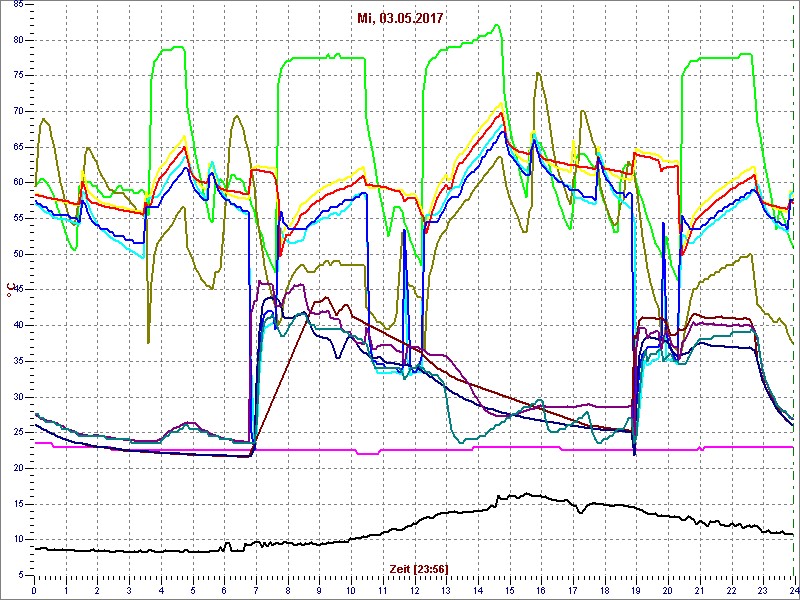Select the 80 value on the temperature axis
Viewport: 800px width, 600px height.
[x=18, y=40]
